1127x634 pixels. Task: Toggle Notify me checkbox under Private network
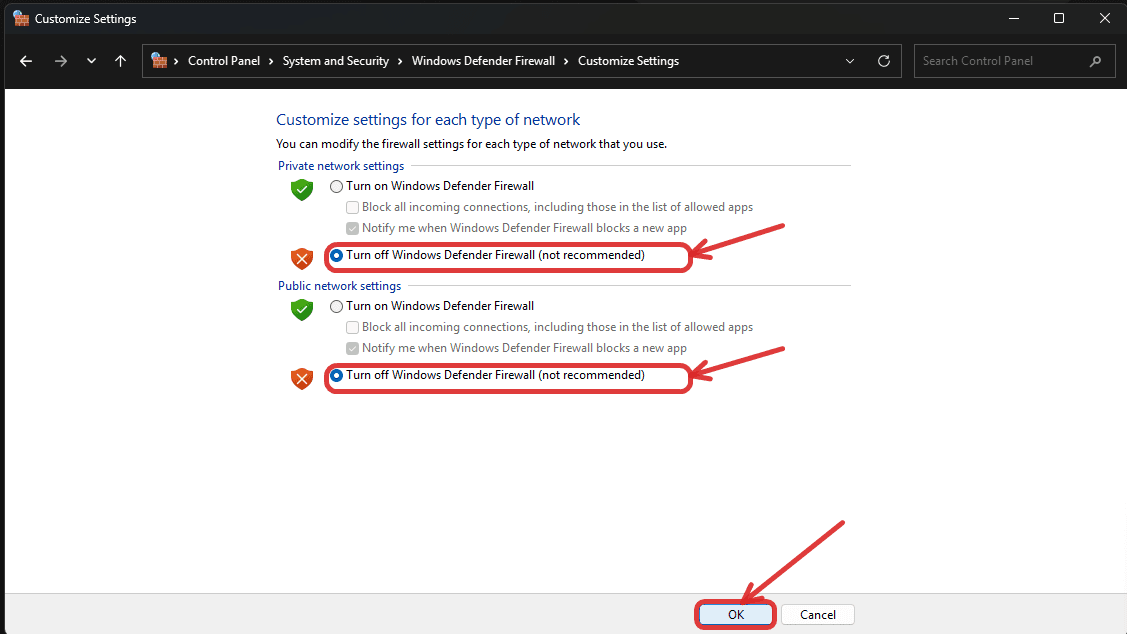pyautogui.click(x=352, y=229)
